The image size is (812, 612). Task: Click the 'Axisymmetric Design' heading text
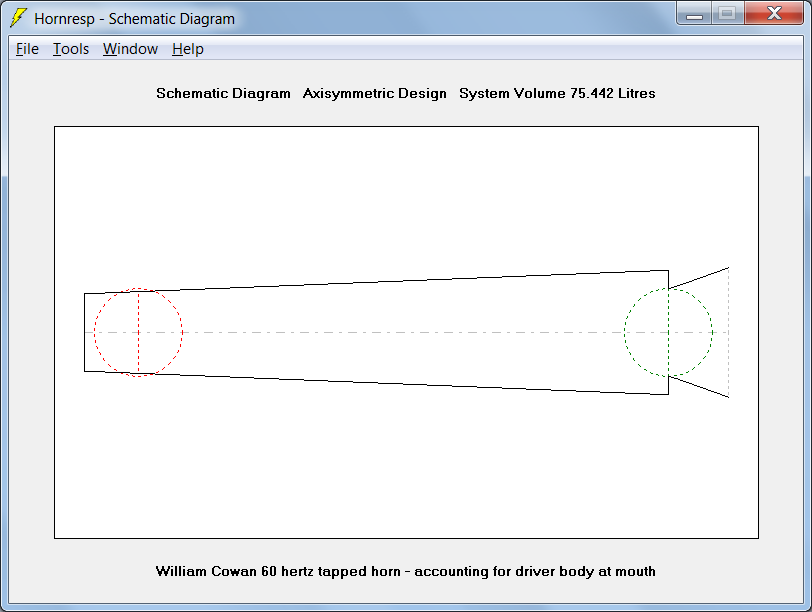tap(374, 93)
